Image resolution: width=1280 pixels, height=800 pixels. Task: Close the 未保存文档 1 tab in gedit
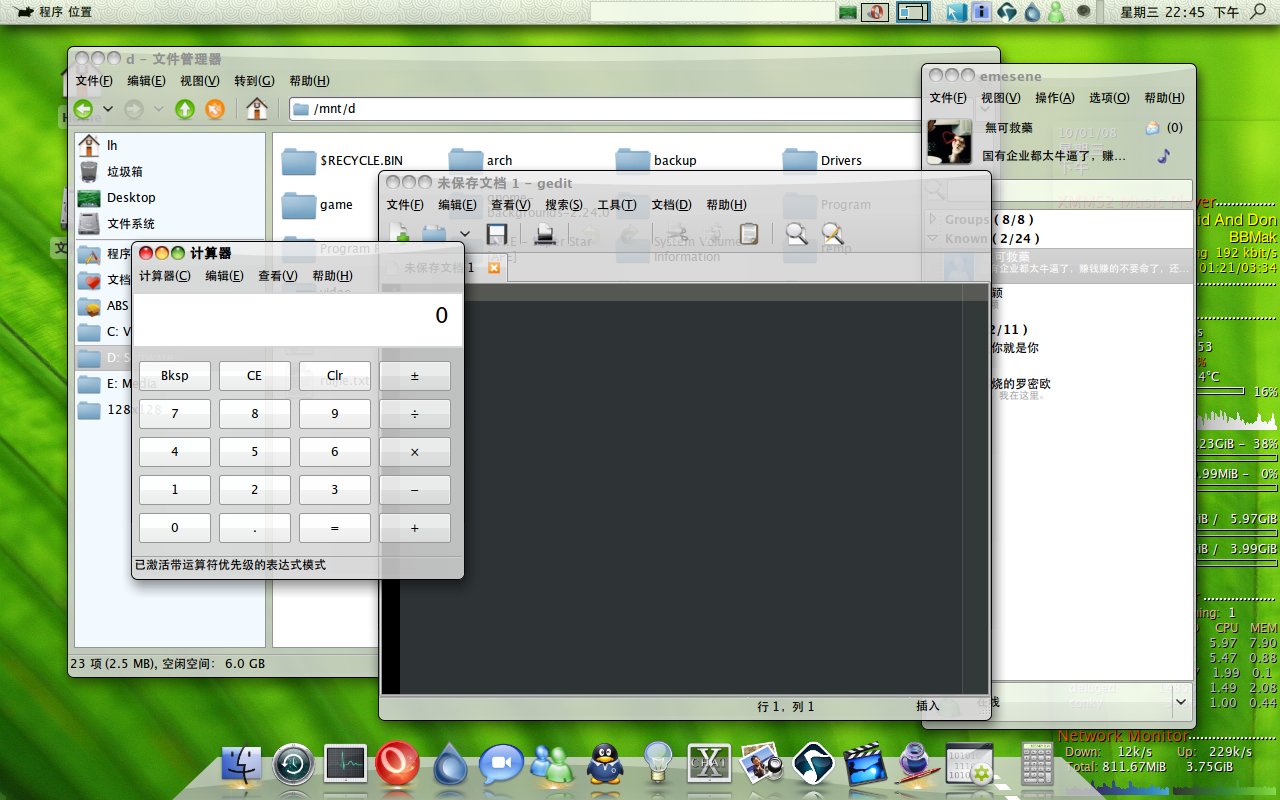point(494,268)
